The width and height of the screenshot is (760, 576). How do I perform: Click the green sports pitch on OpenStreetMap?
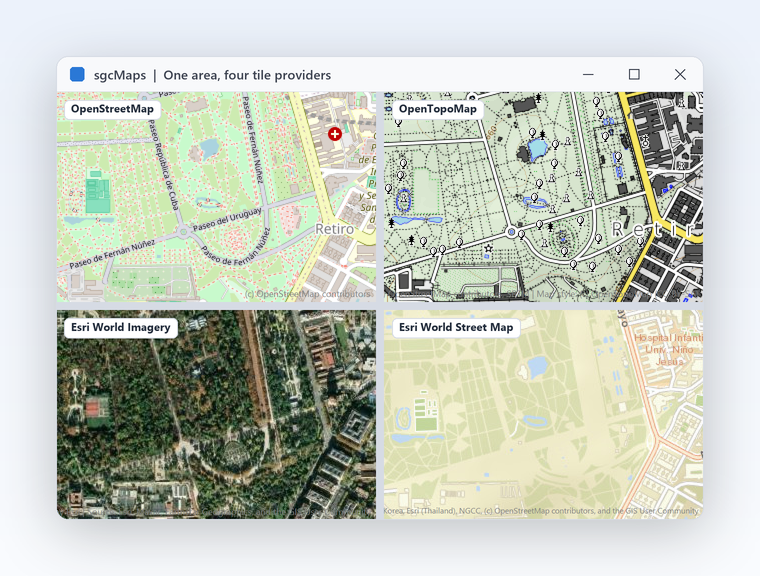coord(98,195)
